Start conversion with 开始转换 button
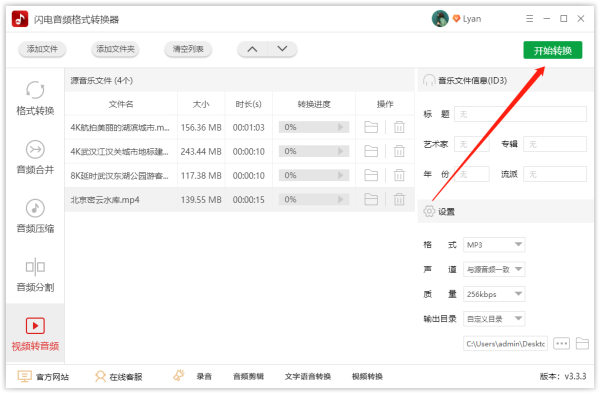Viewport: 600px width, 394px height. pyautogui.click(x=553, y=50)
